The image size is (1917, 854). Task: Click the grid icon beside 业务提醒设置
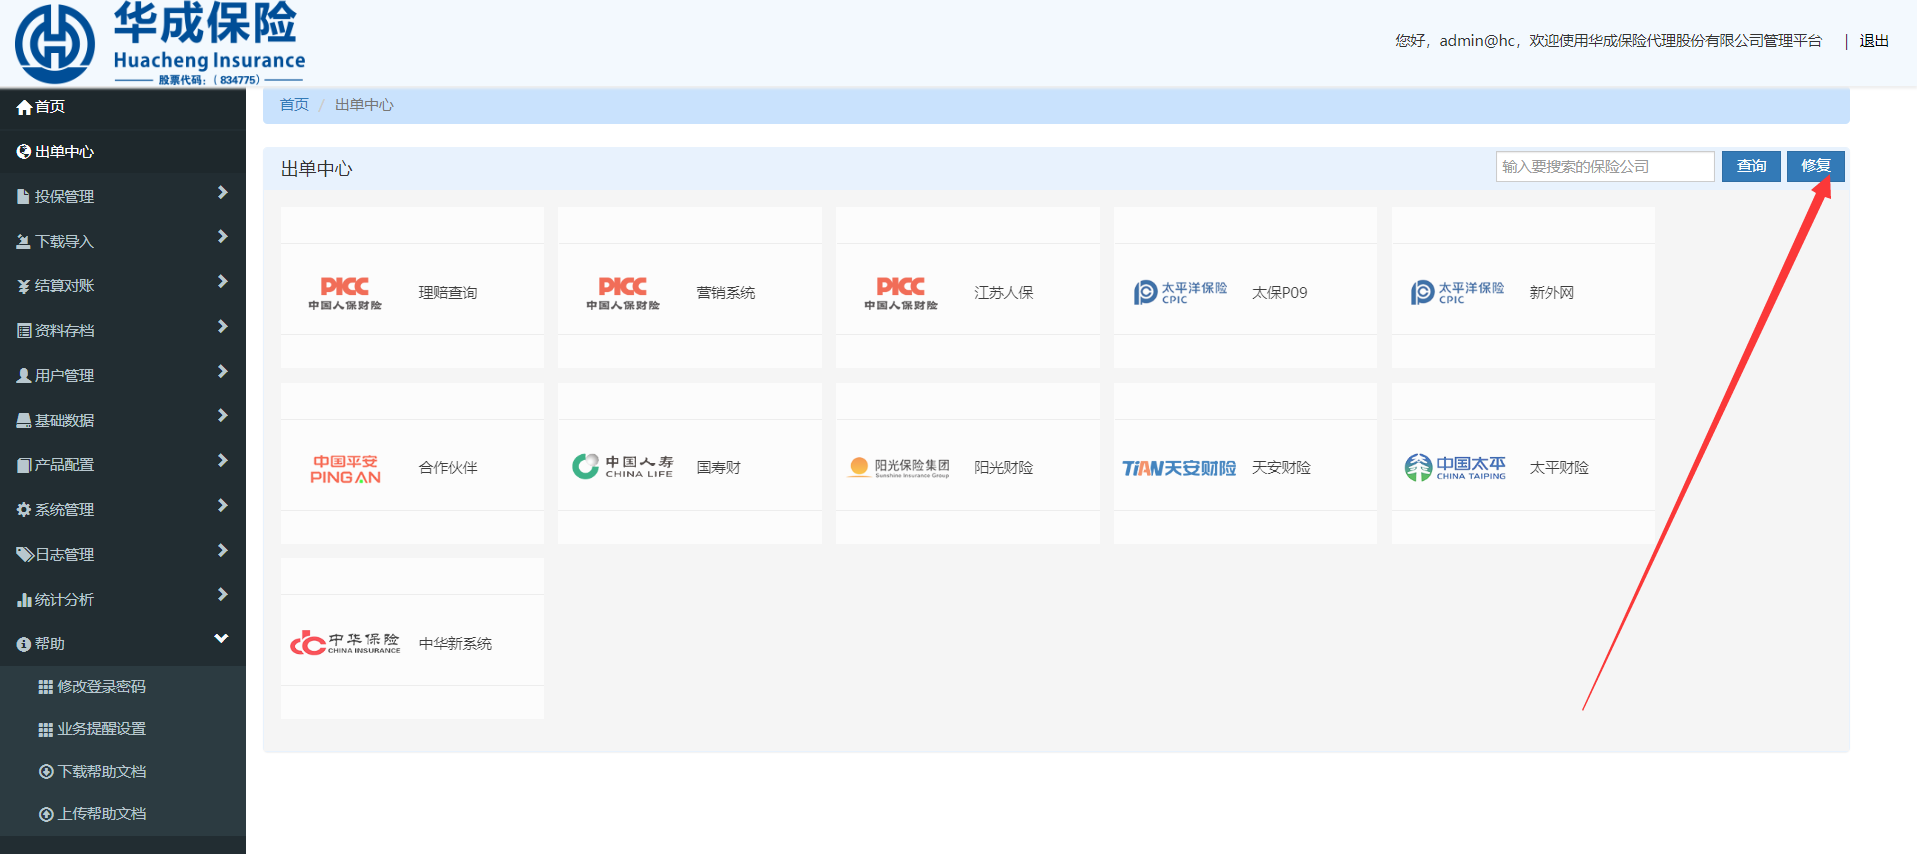click(45, 730)
